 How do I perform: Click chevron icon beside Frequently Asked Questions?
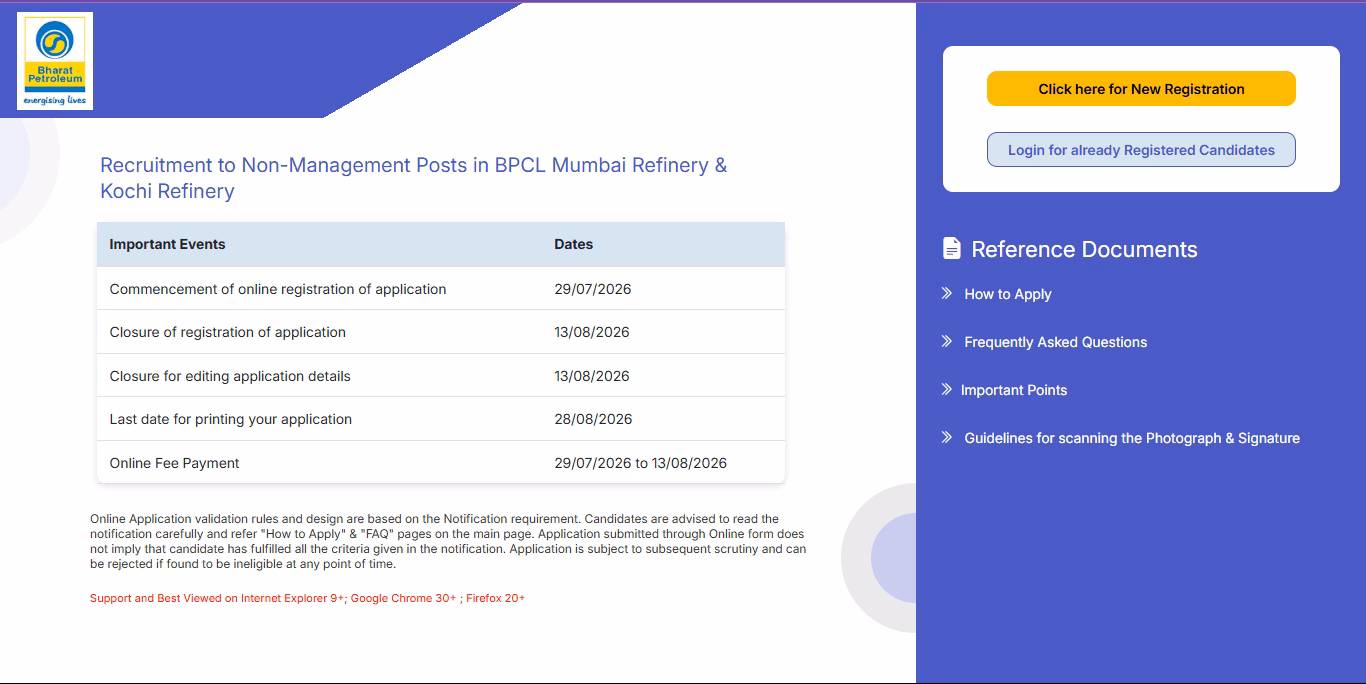pos(947,341)
